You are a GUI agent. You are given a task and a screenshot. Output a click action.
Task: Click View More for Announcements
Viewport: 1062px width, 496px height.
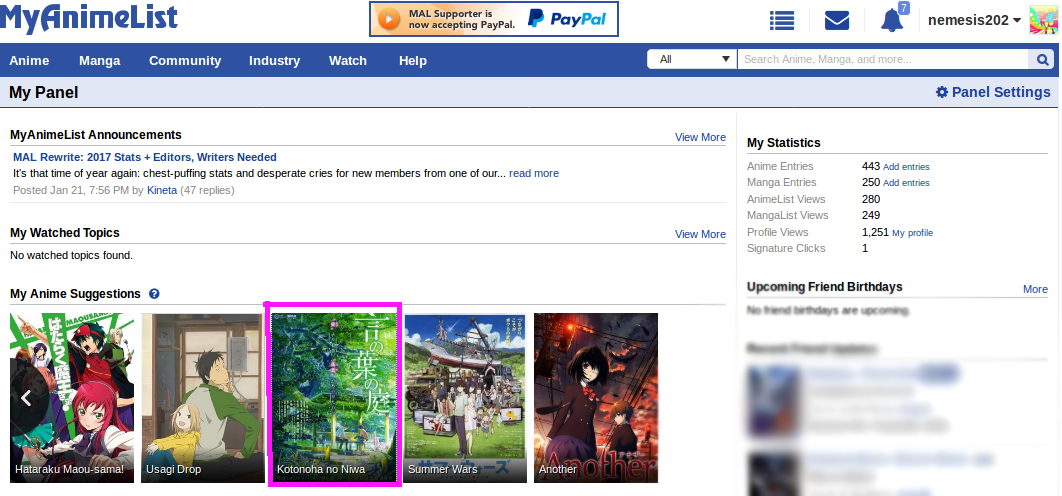pyautogui.click(x=700, y=137)
